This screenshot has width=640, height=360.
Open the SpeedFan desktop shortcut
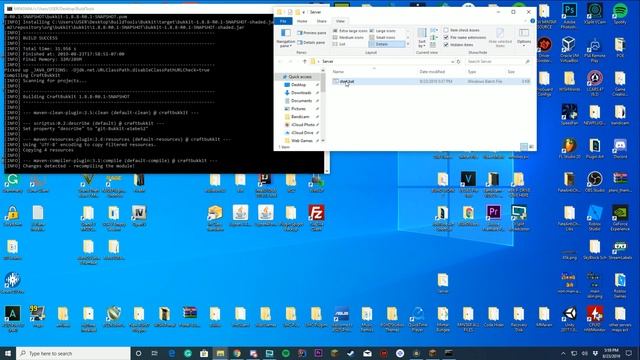[x=569, y=114]
